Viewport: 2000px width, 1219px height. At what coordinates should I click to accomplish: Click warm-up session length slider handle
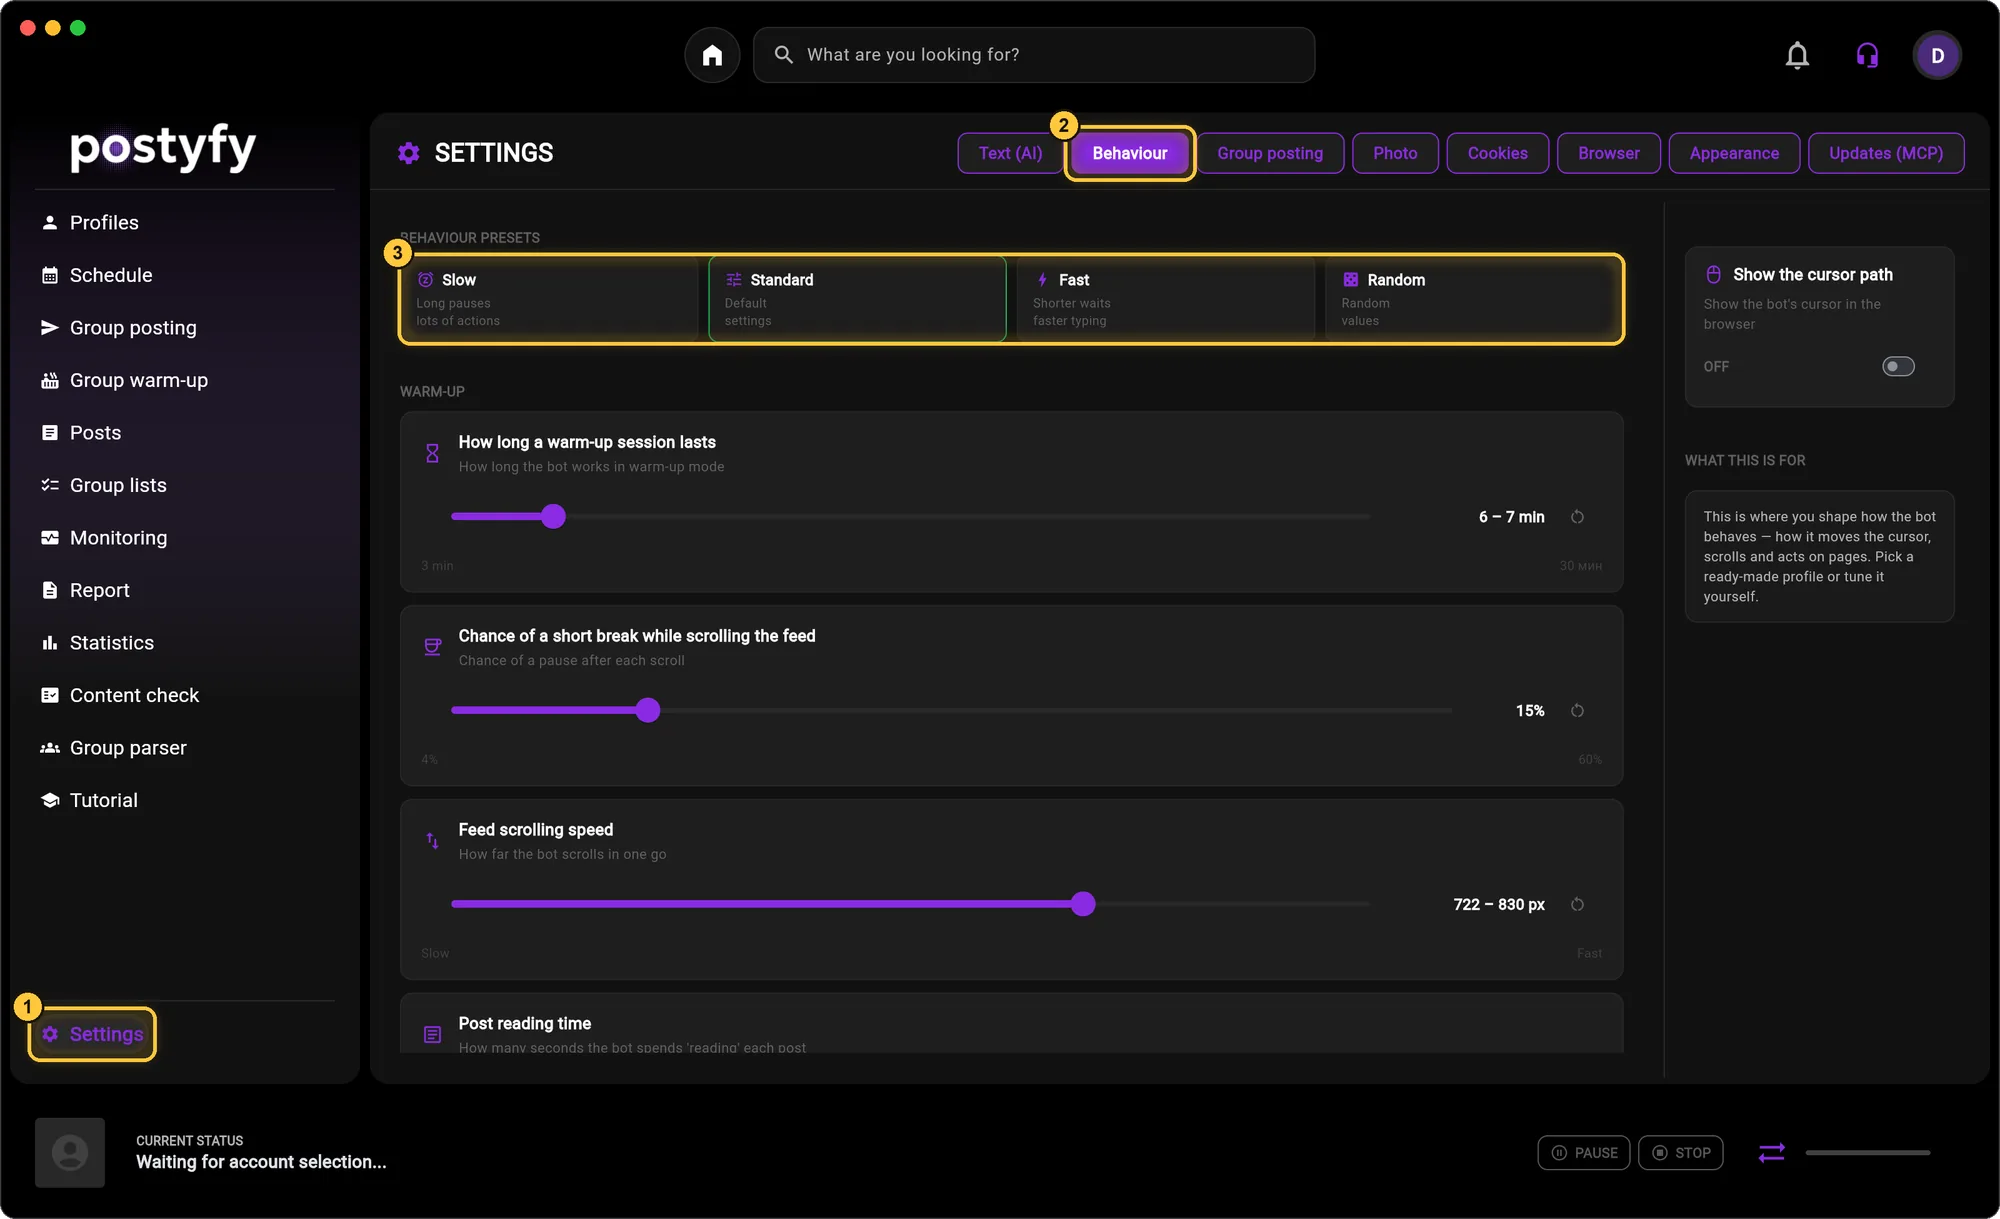(x=553, y=517)
